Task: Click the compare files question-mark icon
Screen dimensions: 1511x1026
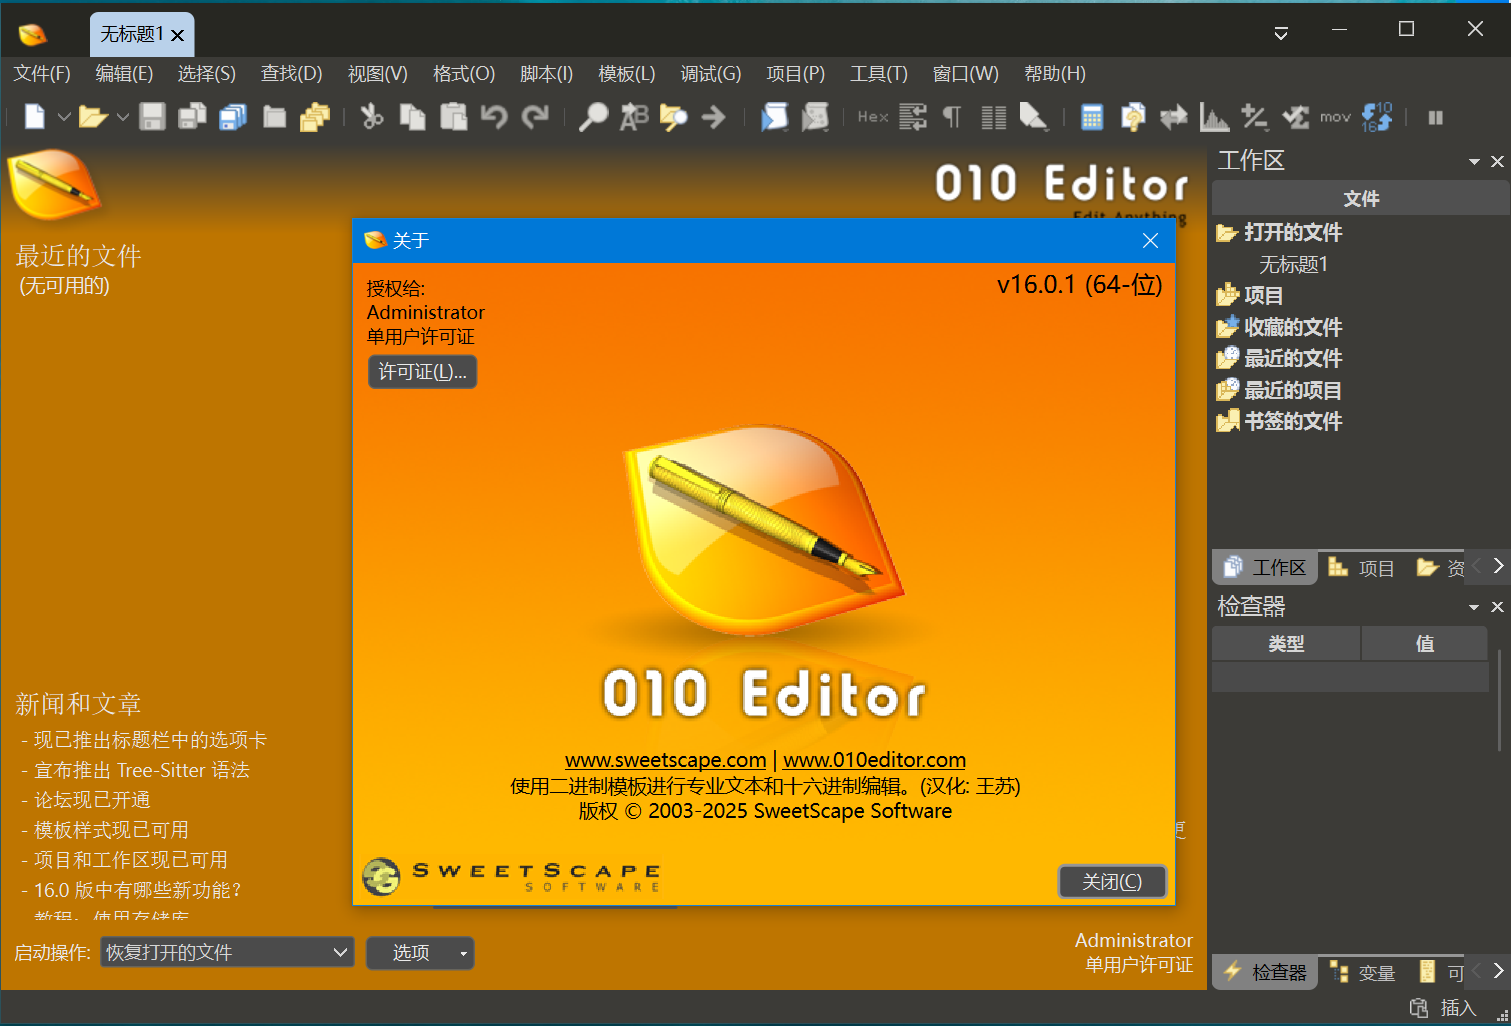Action: pos(1133,117)
